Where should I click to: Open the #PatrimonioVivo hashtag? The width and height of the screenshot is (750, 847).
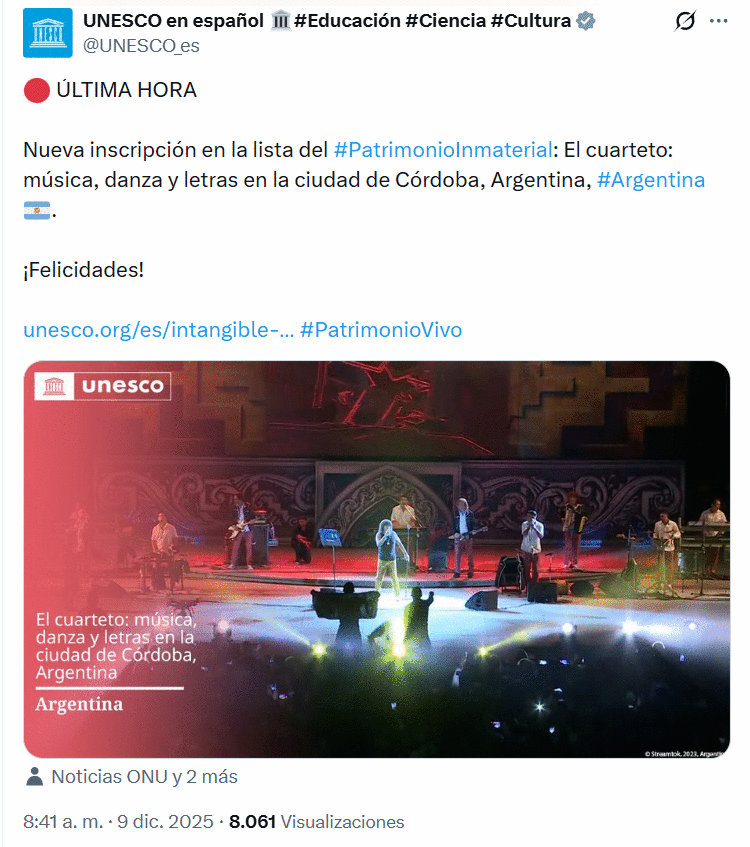(381, 330)
